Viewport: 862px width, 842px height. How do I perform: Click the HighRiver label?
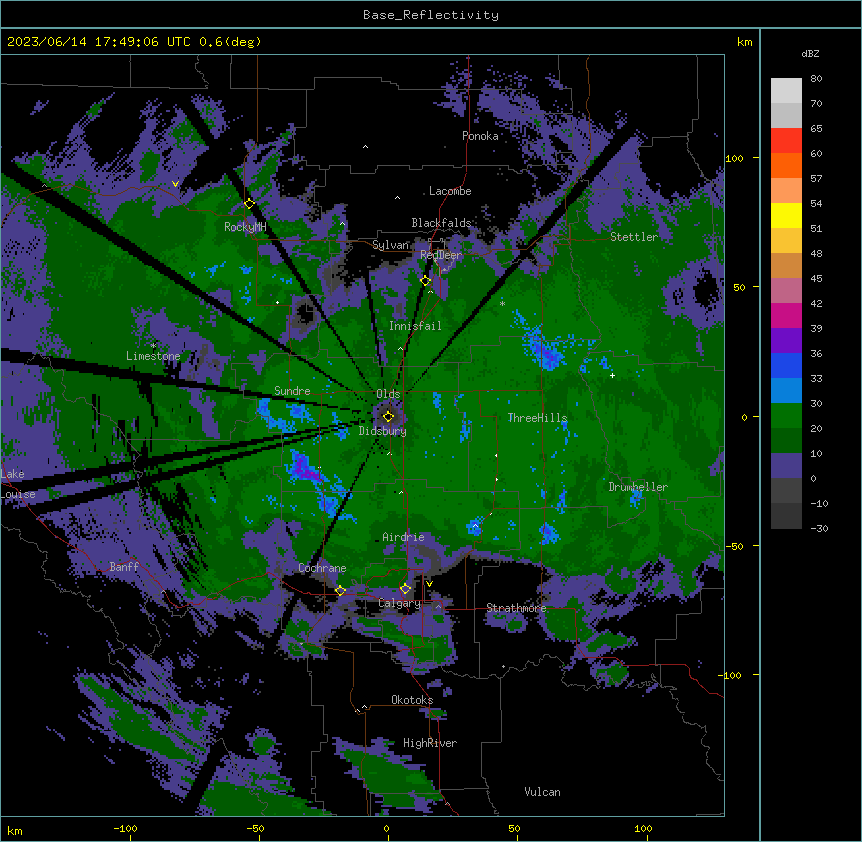pyautogui.click(x=430, y=743)
